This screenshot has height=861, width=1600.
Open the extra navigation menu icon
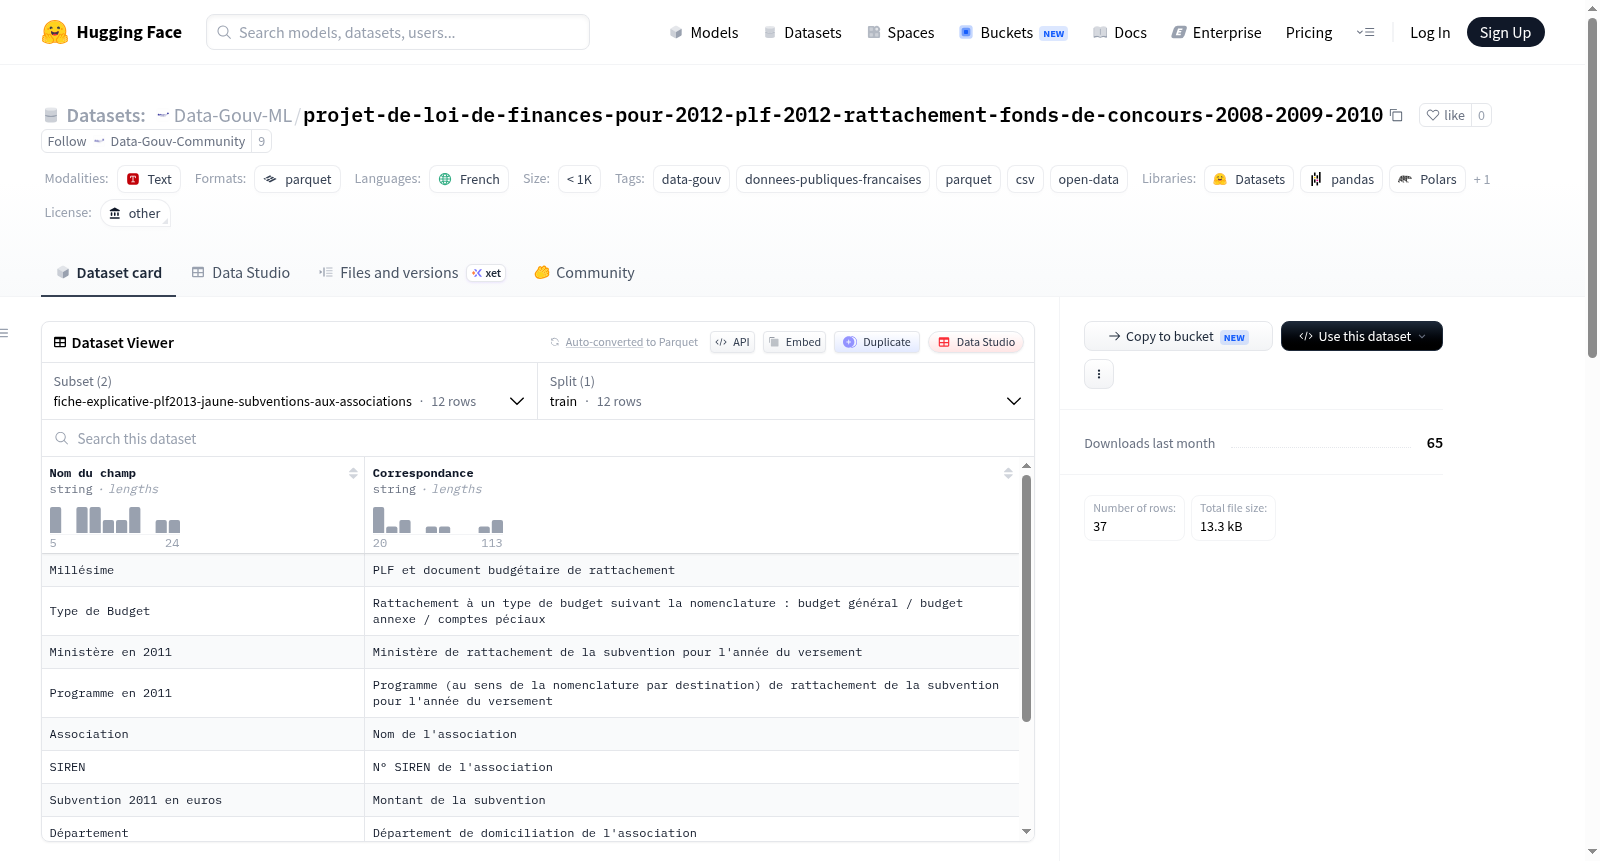[1365, 32]
